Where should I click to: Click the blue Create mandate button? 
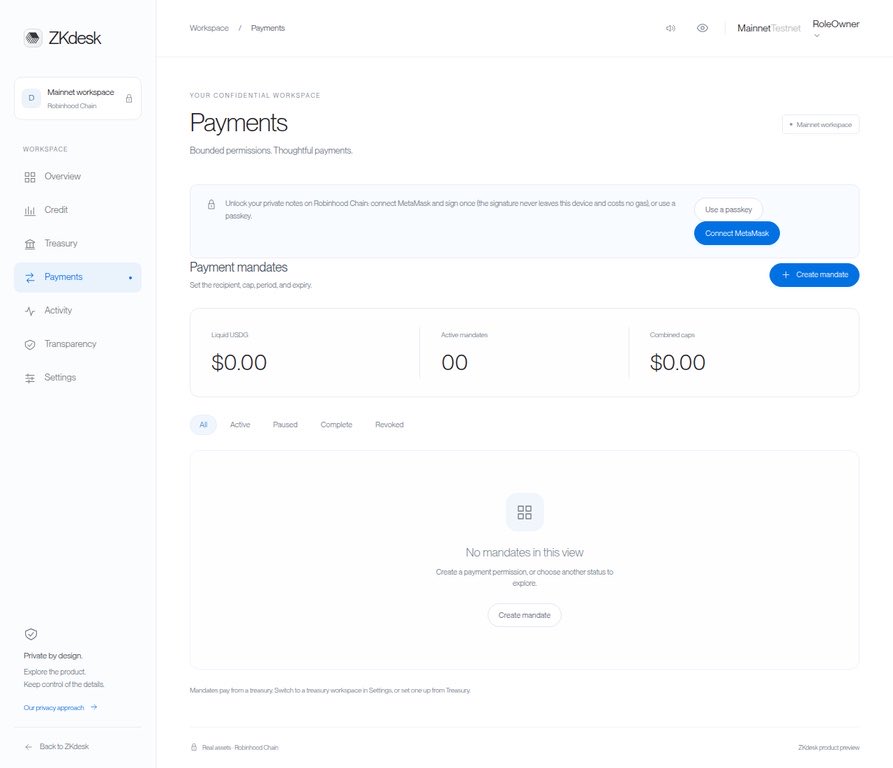(814, 275)
